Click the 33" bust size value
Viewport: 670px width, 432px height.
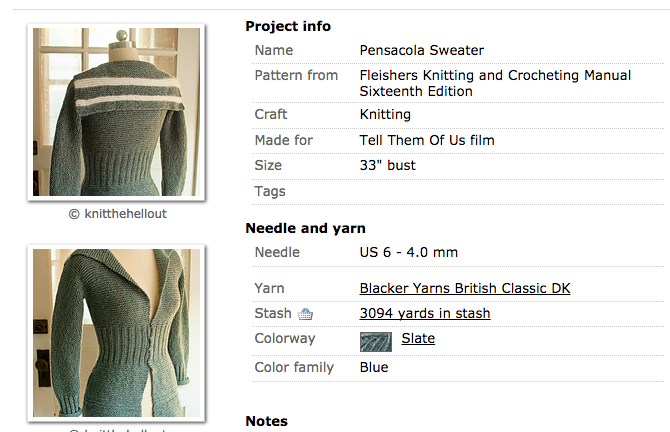coord(387,165)
